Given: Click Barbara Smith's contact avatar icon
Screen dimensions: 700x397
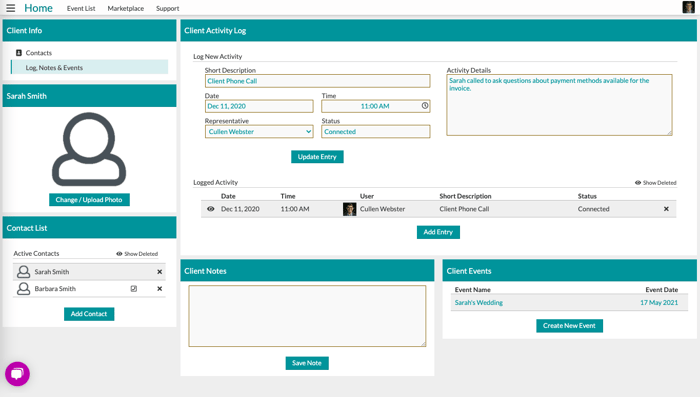Looking at the screenshot, I should point(23,288).
